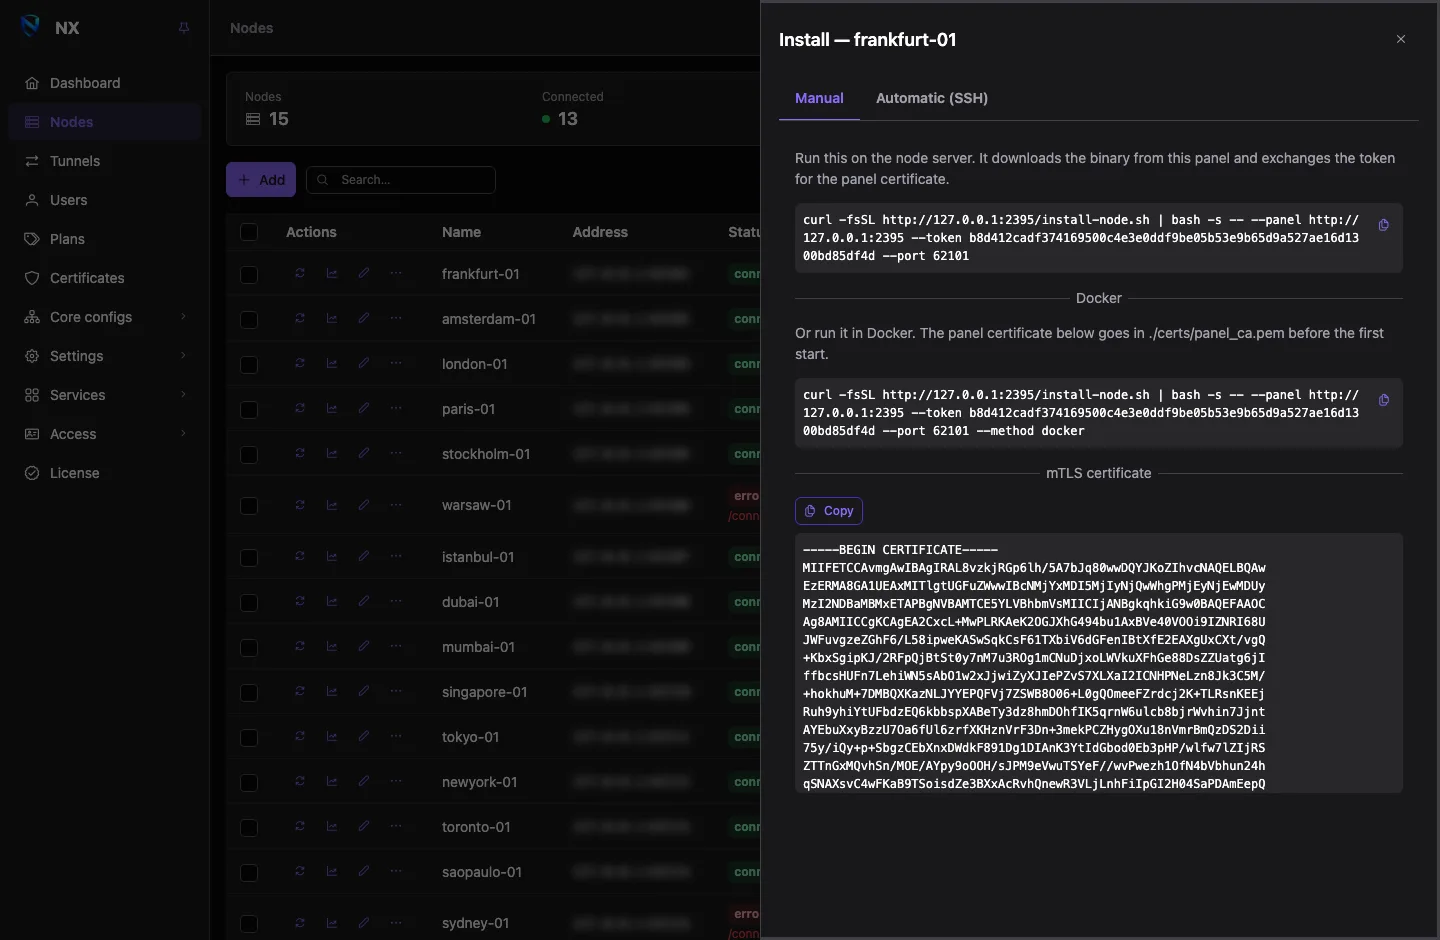Open the stats chart for amsterdam-01
This screenshot has height=940, width=1440.
332,318
